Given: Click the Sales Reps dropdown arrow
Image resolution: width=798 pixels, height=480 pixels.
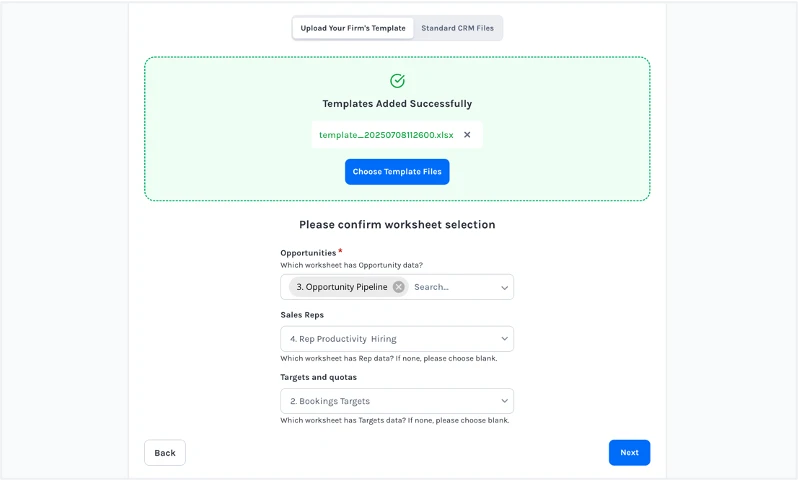Looking at the screenshot, I should point(504,339).
